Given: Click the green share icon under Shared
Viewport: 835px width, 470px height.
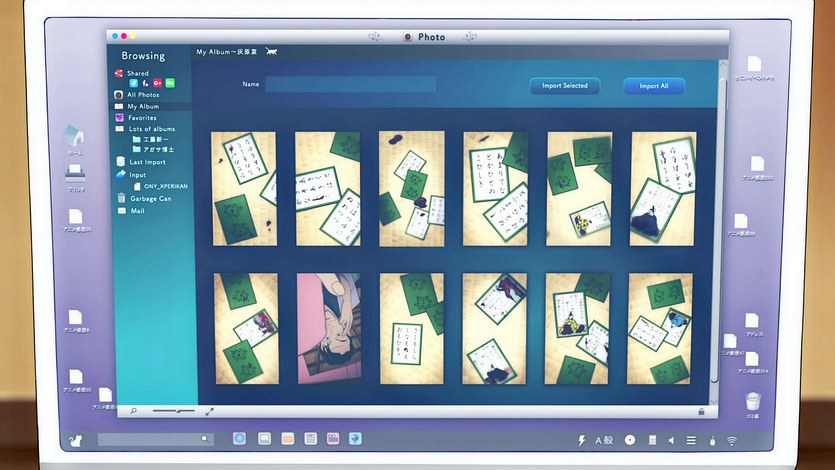Looking at the screenshot, I should [170, 83].
